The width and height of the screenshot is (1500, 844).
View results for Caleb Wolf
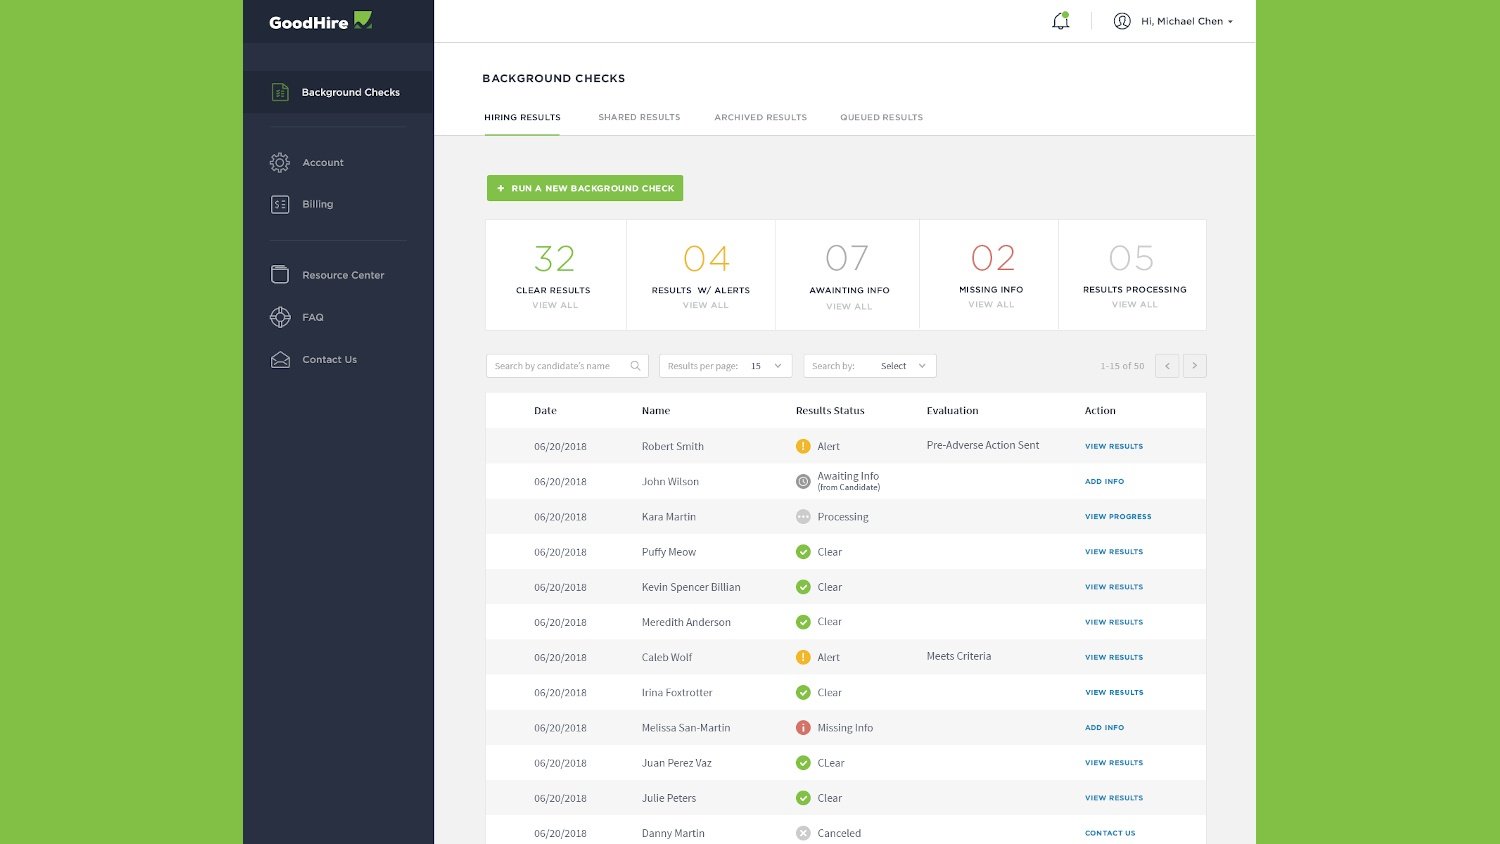[1113, 657]
